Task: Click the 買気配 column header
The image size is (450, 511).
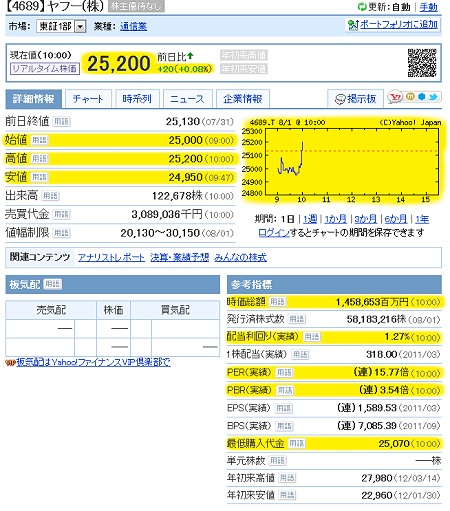Action: pos(175,310)
